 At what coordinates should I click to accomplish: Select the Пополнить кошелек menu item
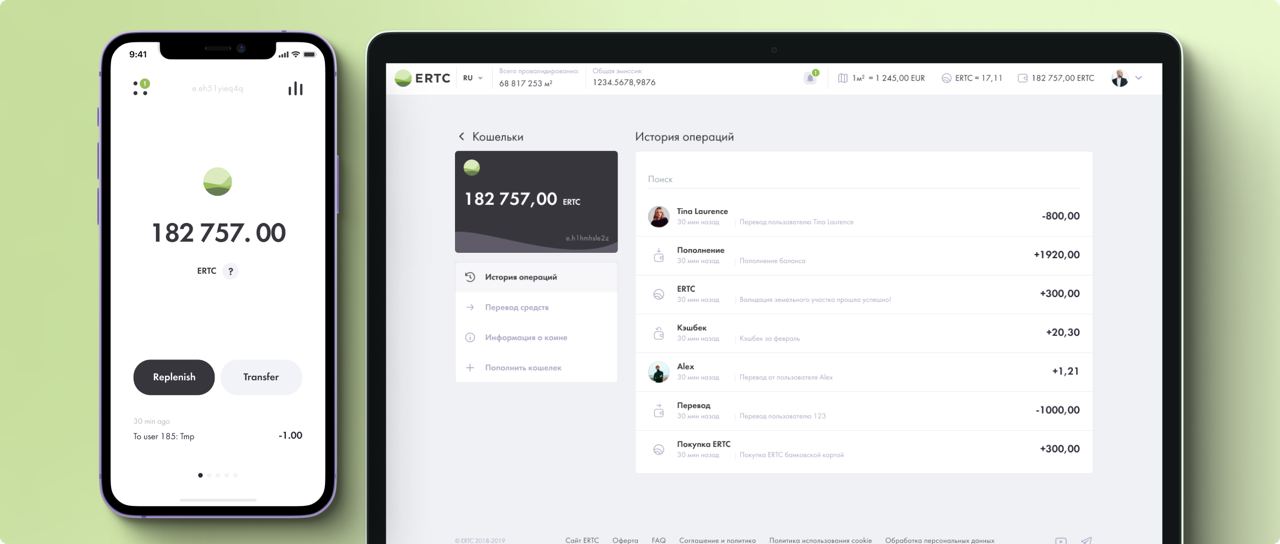pos(536,367)
